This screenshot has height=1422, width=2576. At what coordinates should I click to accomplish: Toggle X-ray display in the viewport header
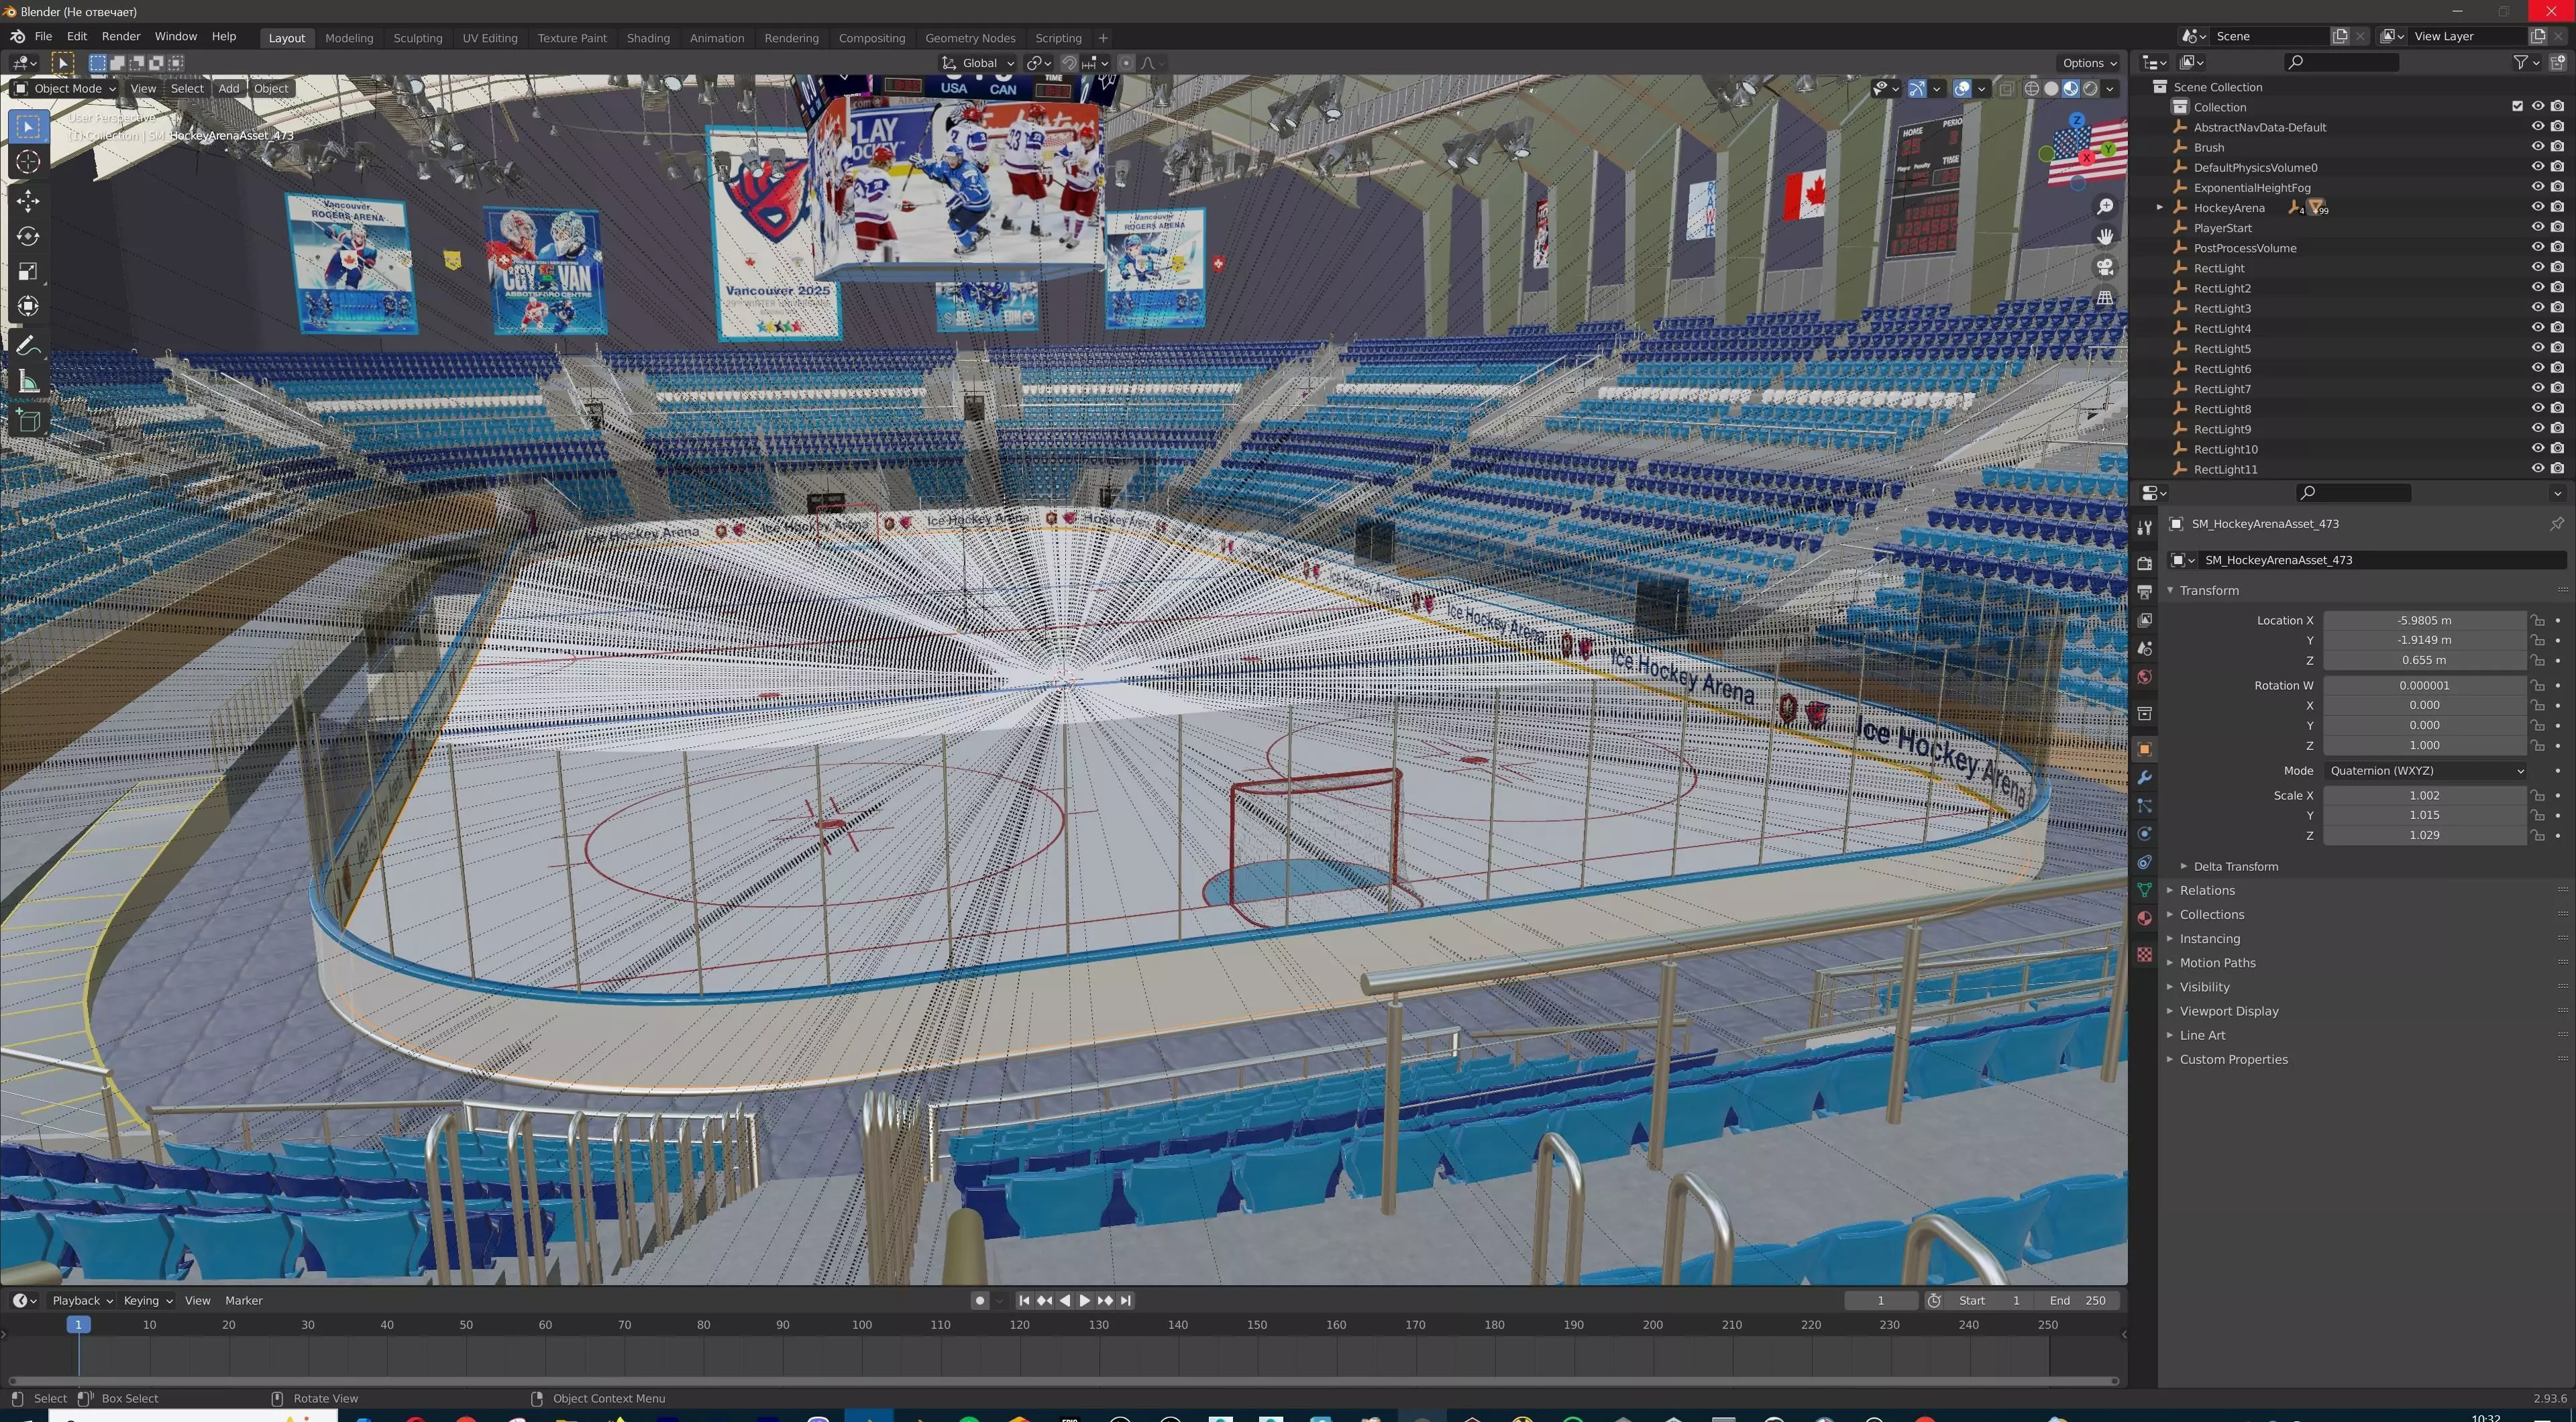pos(2006,88)
